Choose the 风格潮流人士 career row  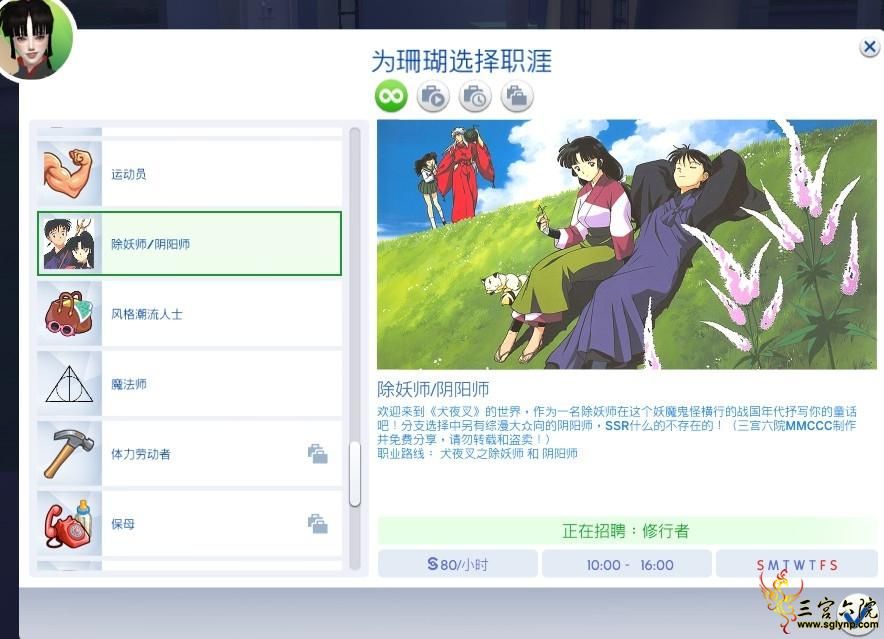(189, 314)
